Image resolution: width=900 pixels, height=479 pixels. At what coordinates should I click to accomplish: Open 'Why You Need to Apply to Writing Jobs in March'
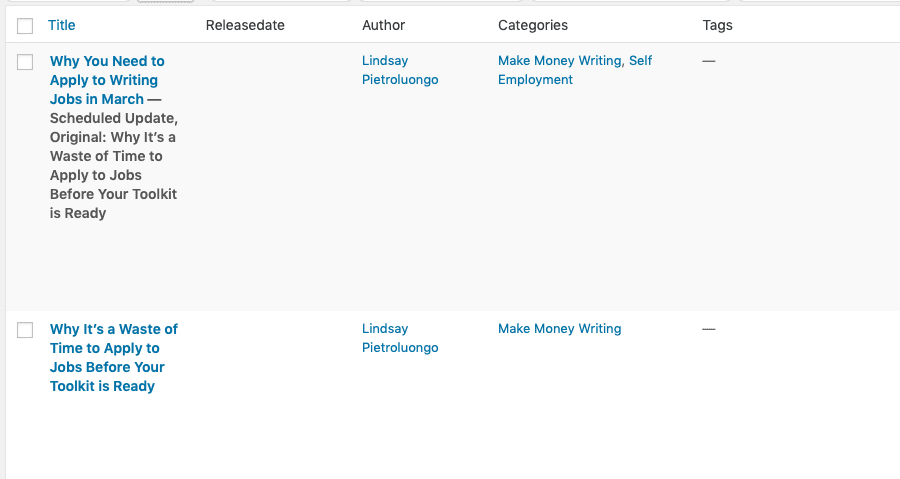point(107,80)
